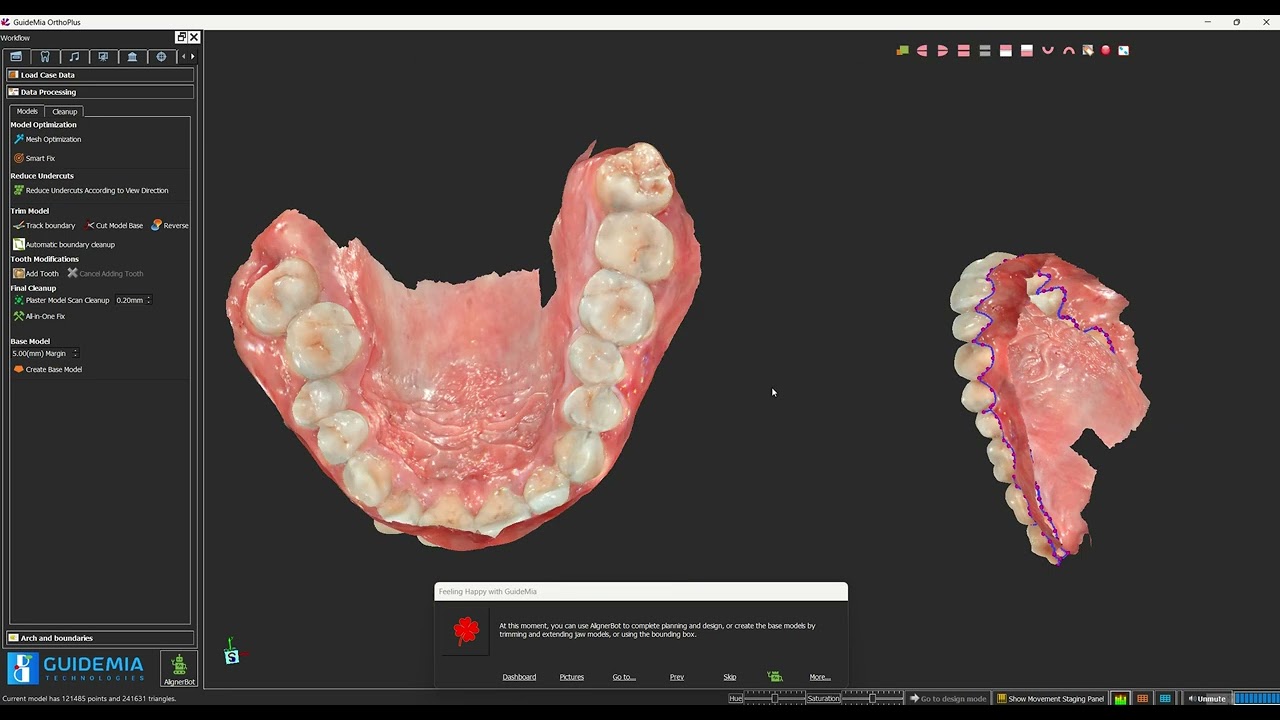1280x720 pixels.
Task: Click Create Base Model
Action: [47, 369]
